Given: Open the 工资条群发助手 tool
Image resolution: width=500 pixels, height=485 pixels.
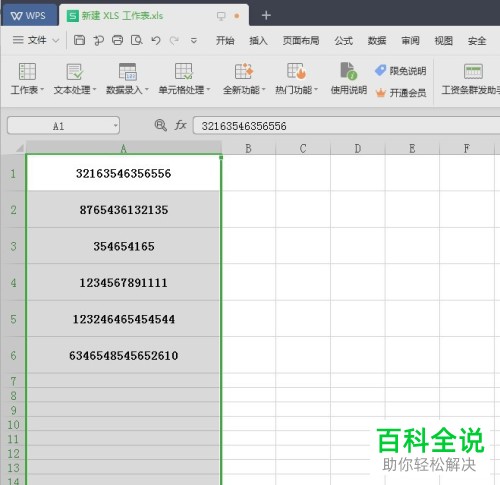Looking at the screenshot, I should tap(471, 79).
